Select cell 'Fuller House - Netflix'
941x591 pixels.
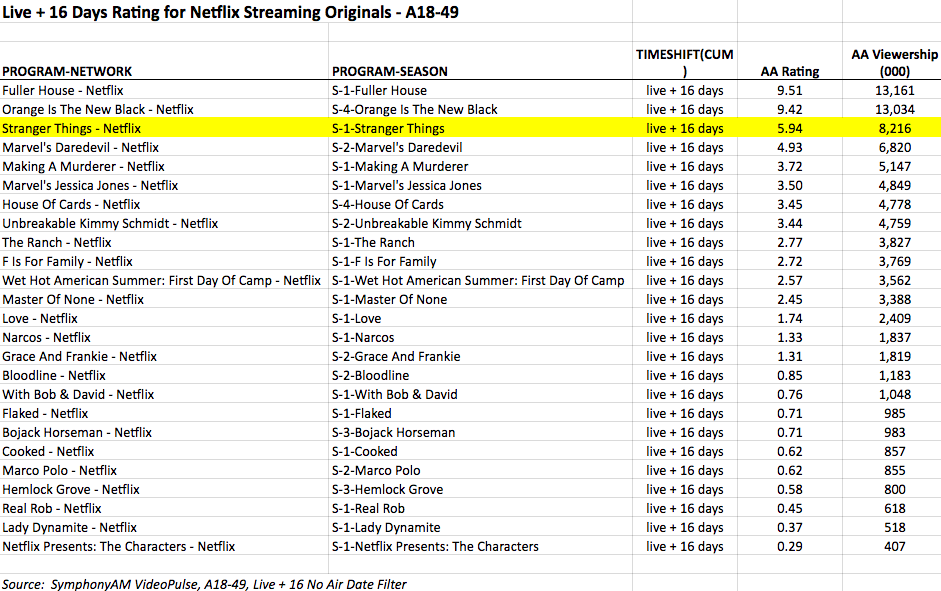(63, 91)
